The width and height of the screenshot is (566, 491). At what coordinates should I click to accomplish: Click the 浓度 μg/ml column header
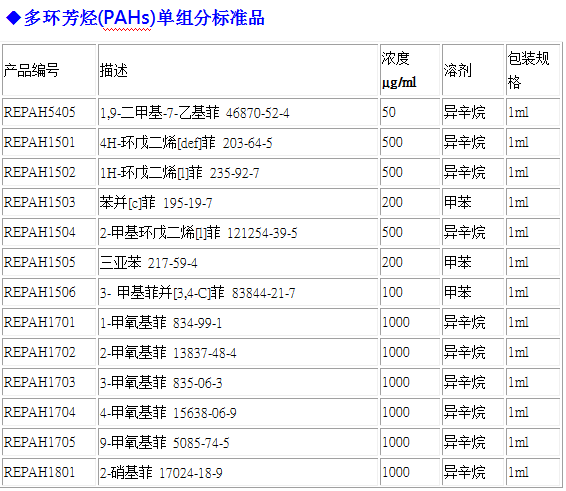(410, 70)
